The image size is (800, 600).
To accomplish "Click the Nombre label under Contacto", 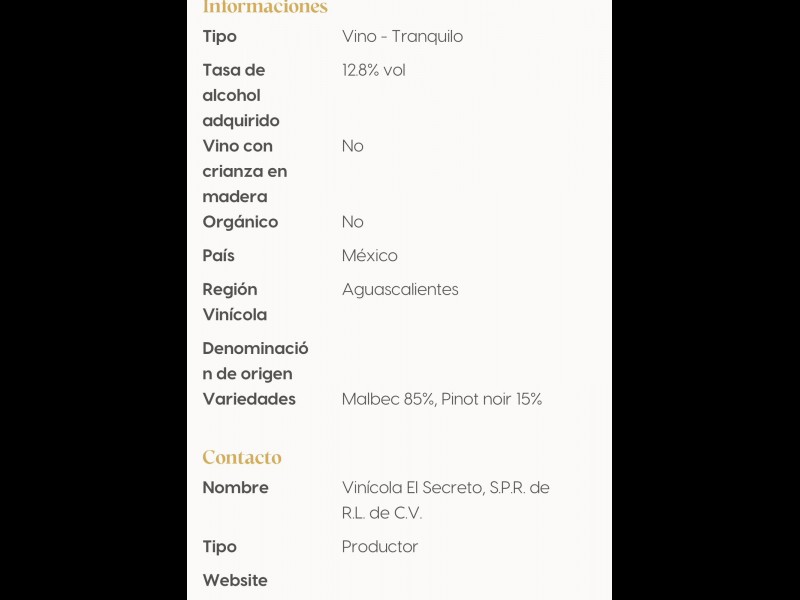I will coord(235,488).
